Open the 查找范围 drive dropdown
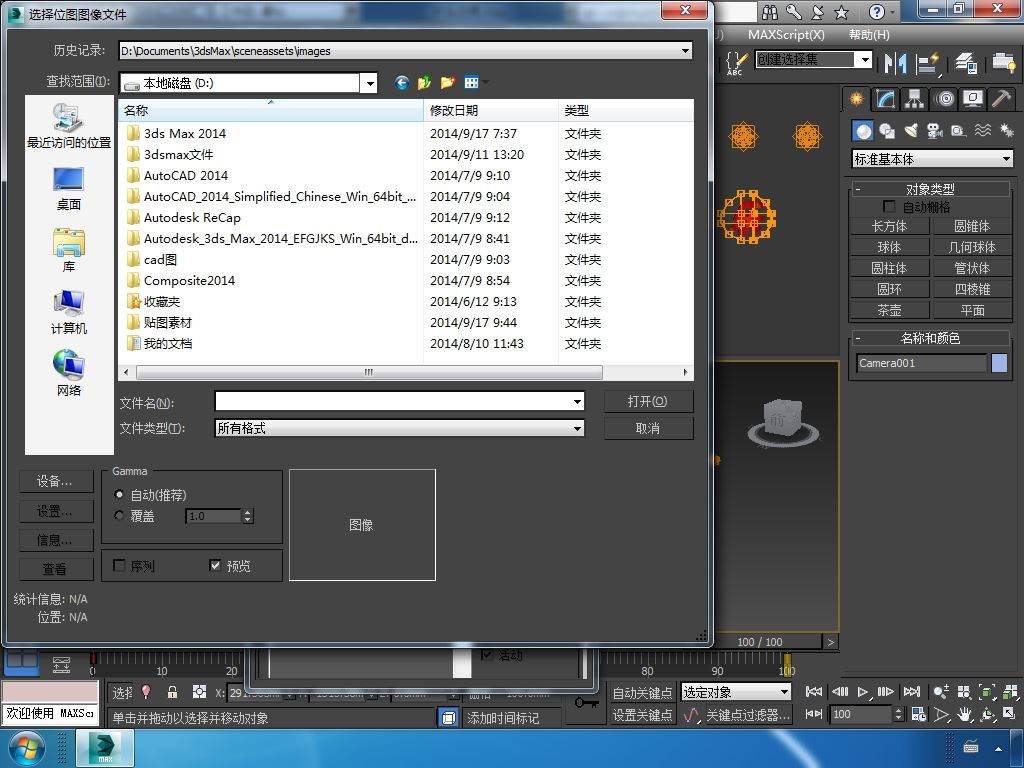Screen dimensions: 1024x768 coord(370,83)
